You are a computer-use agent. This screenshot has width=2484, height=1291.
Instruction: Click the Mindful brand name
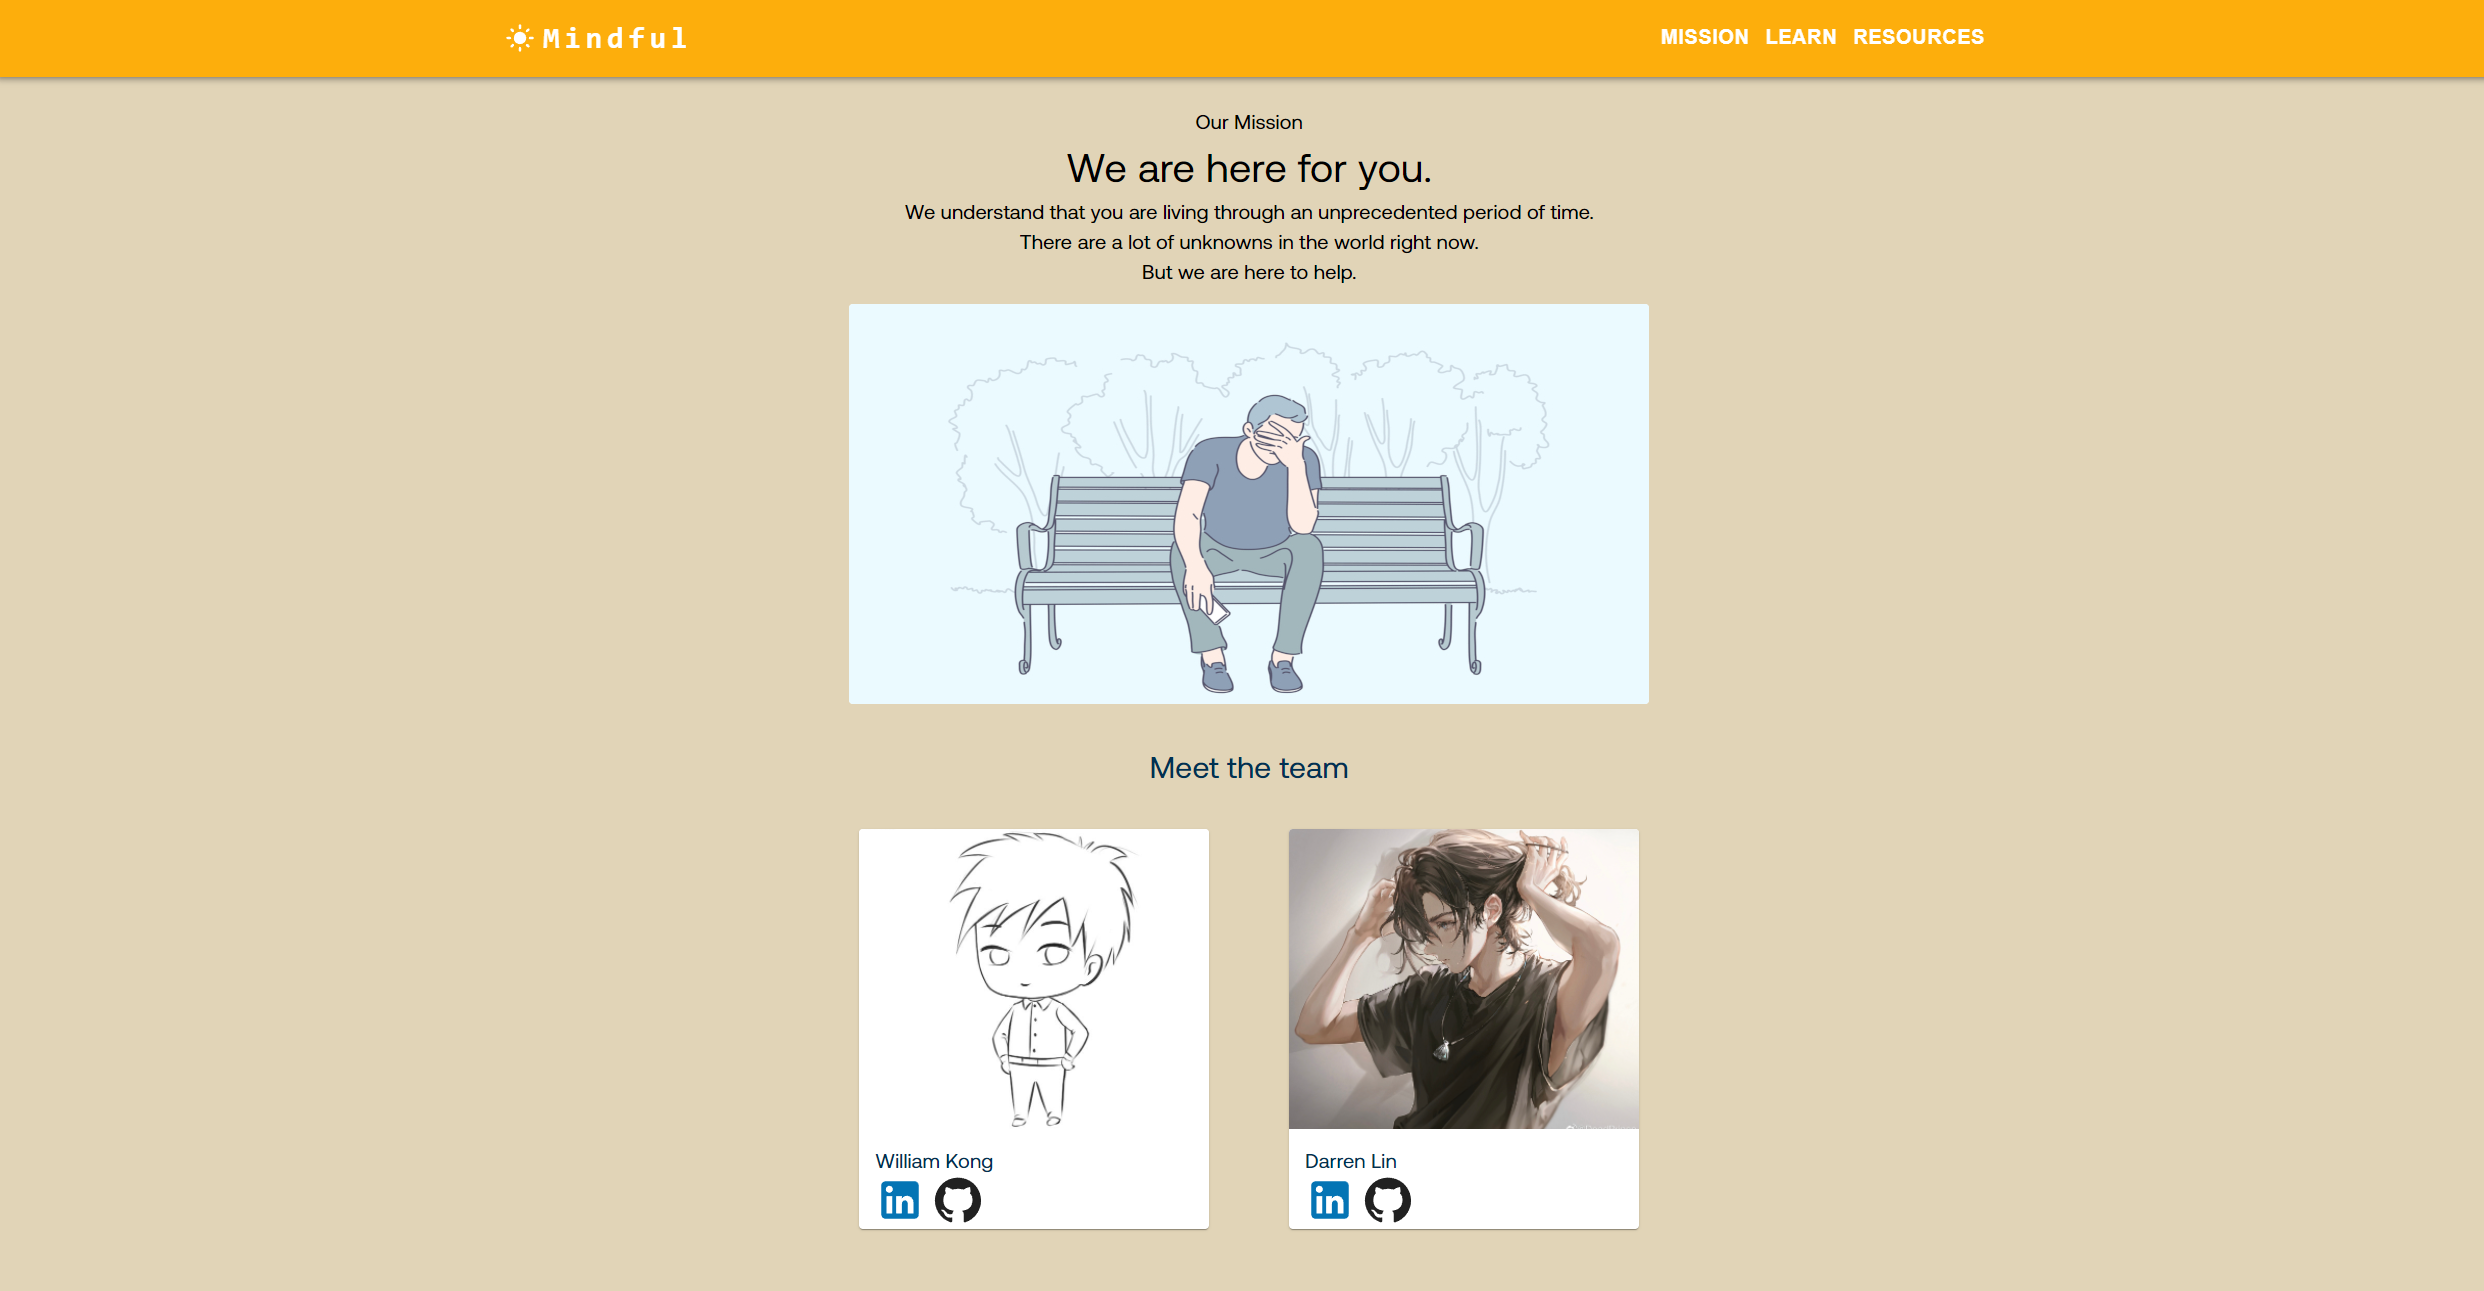coord(615,38)
